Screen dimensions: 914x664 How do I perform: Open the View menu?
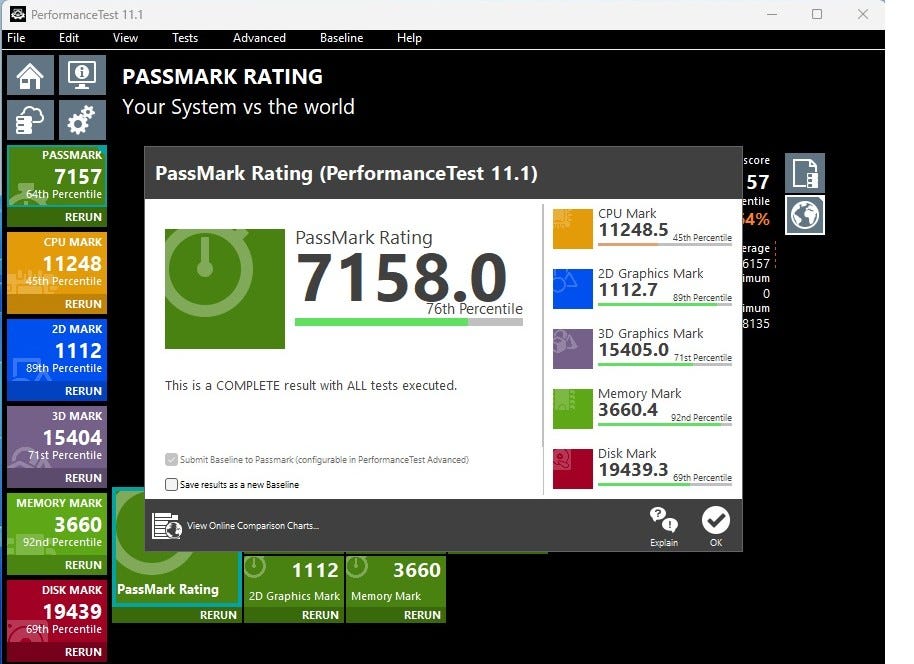125,38
